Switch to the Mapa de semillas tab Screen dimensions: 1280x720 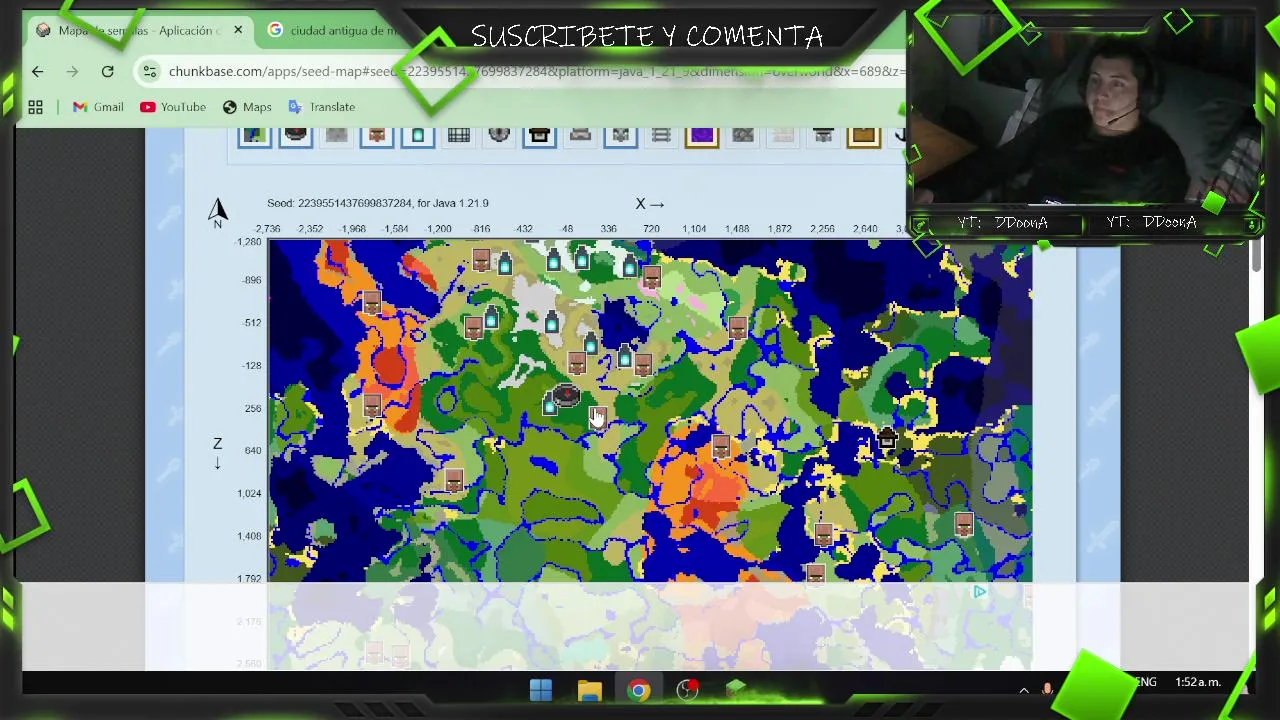click(138, 31)
